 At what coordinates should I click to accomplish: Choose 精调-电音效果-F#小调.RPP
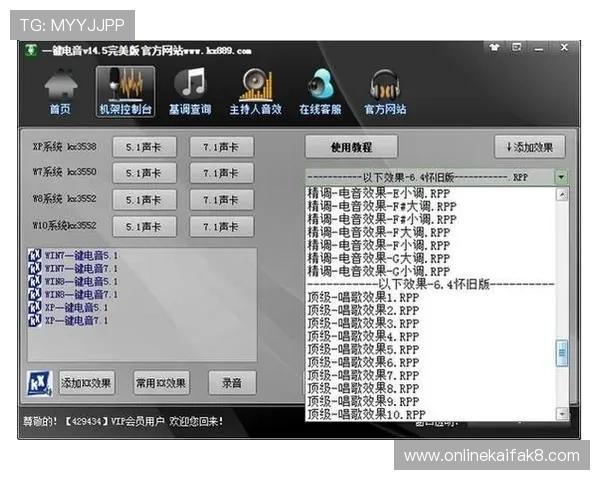point(430,220)
